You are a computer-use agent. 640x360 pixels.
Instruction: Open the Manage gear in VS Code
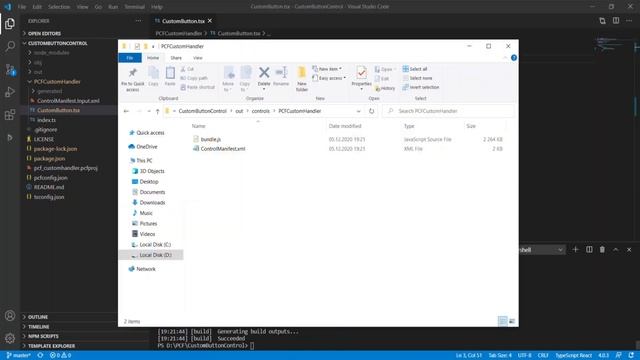click(10, 338)
